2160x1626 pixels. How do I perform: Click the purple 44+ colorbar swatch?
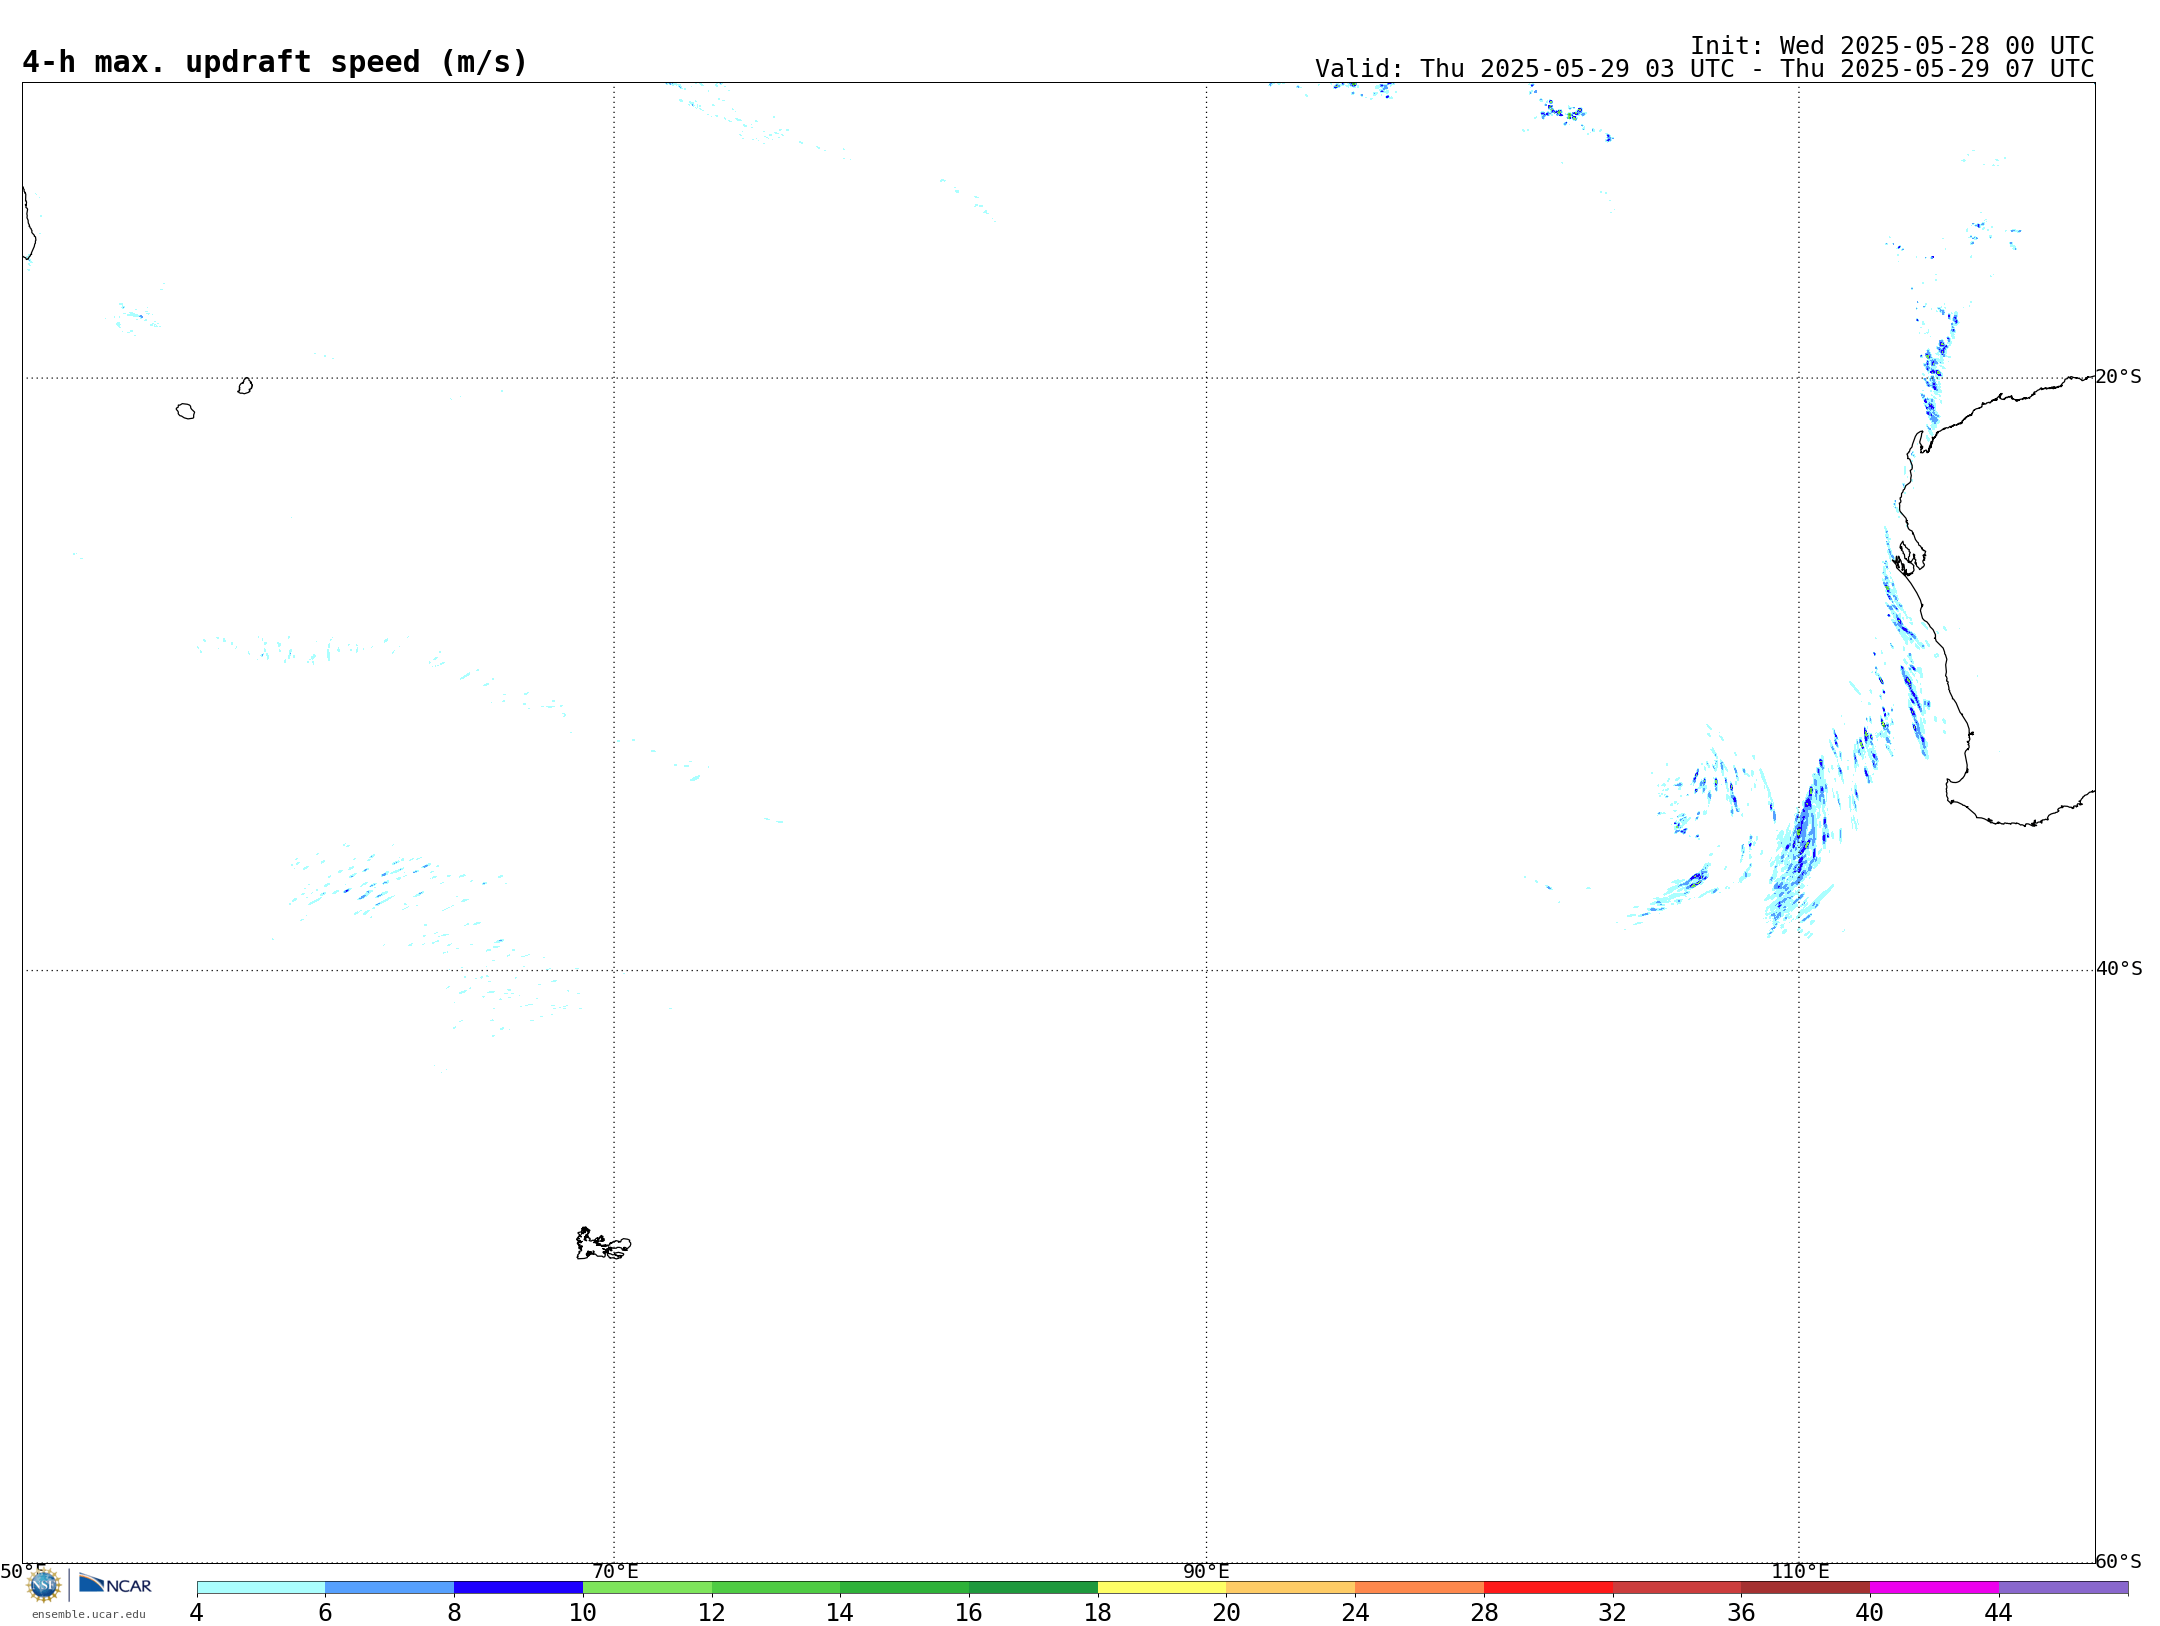(x=2063, y=1588)
